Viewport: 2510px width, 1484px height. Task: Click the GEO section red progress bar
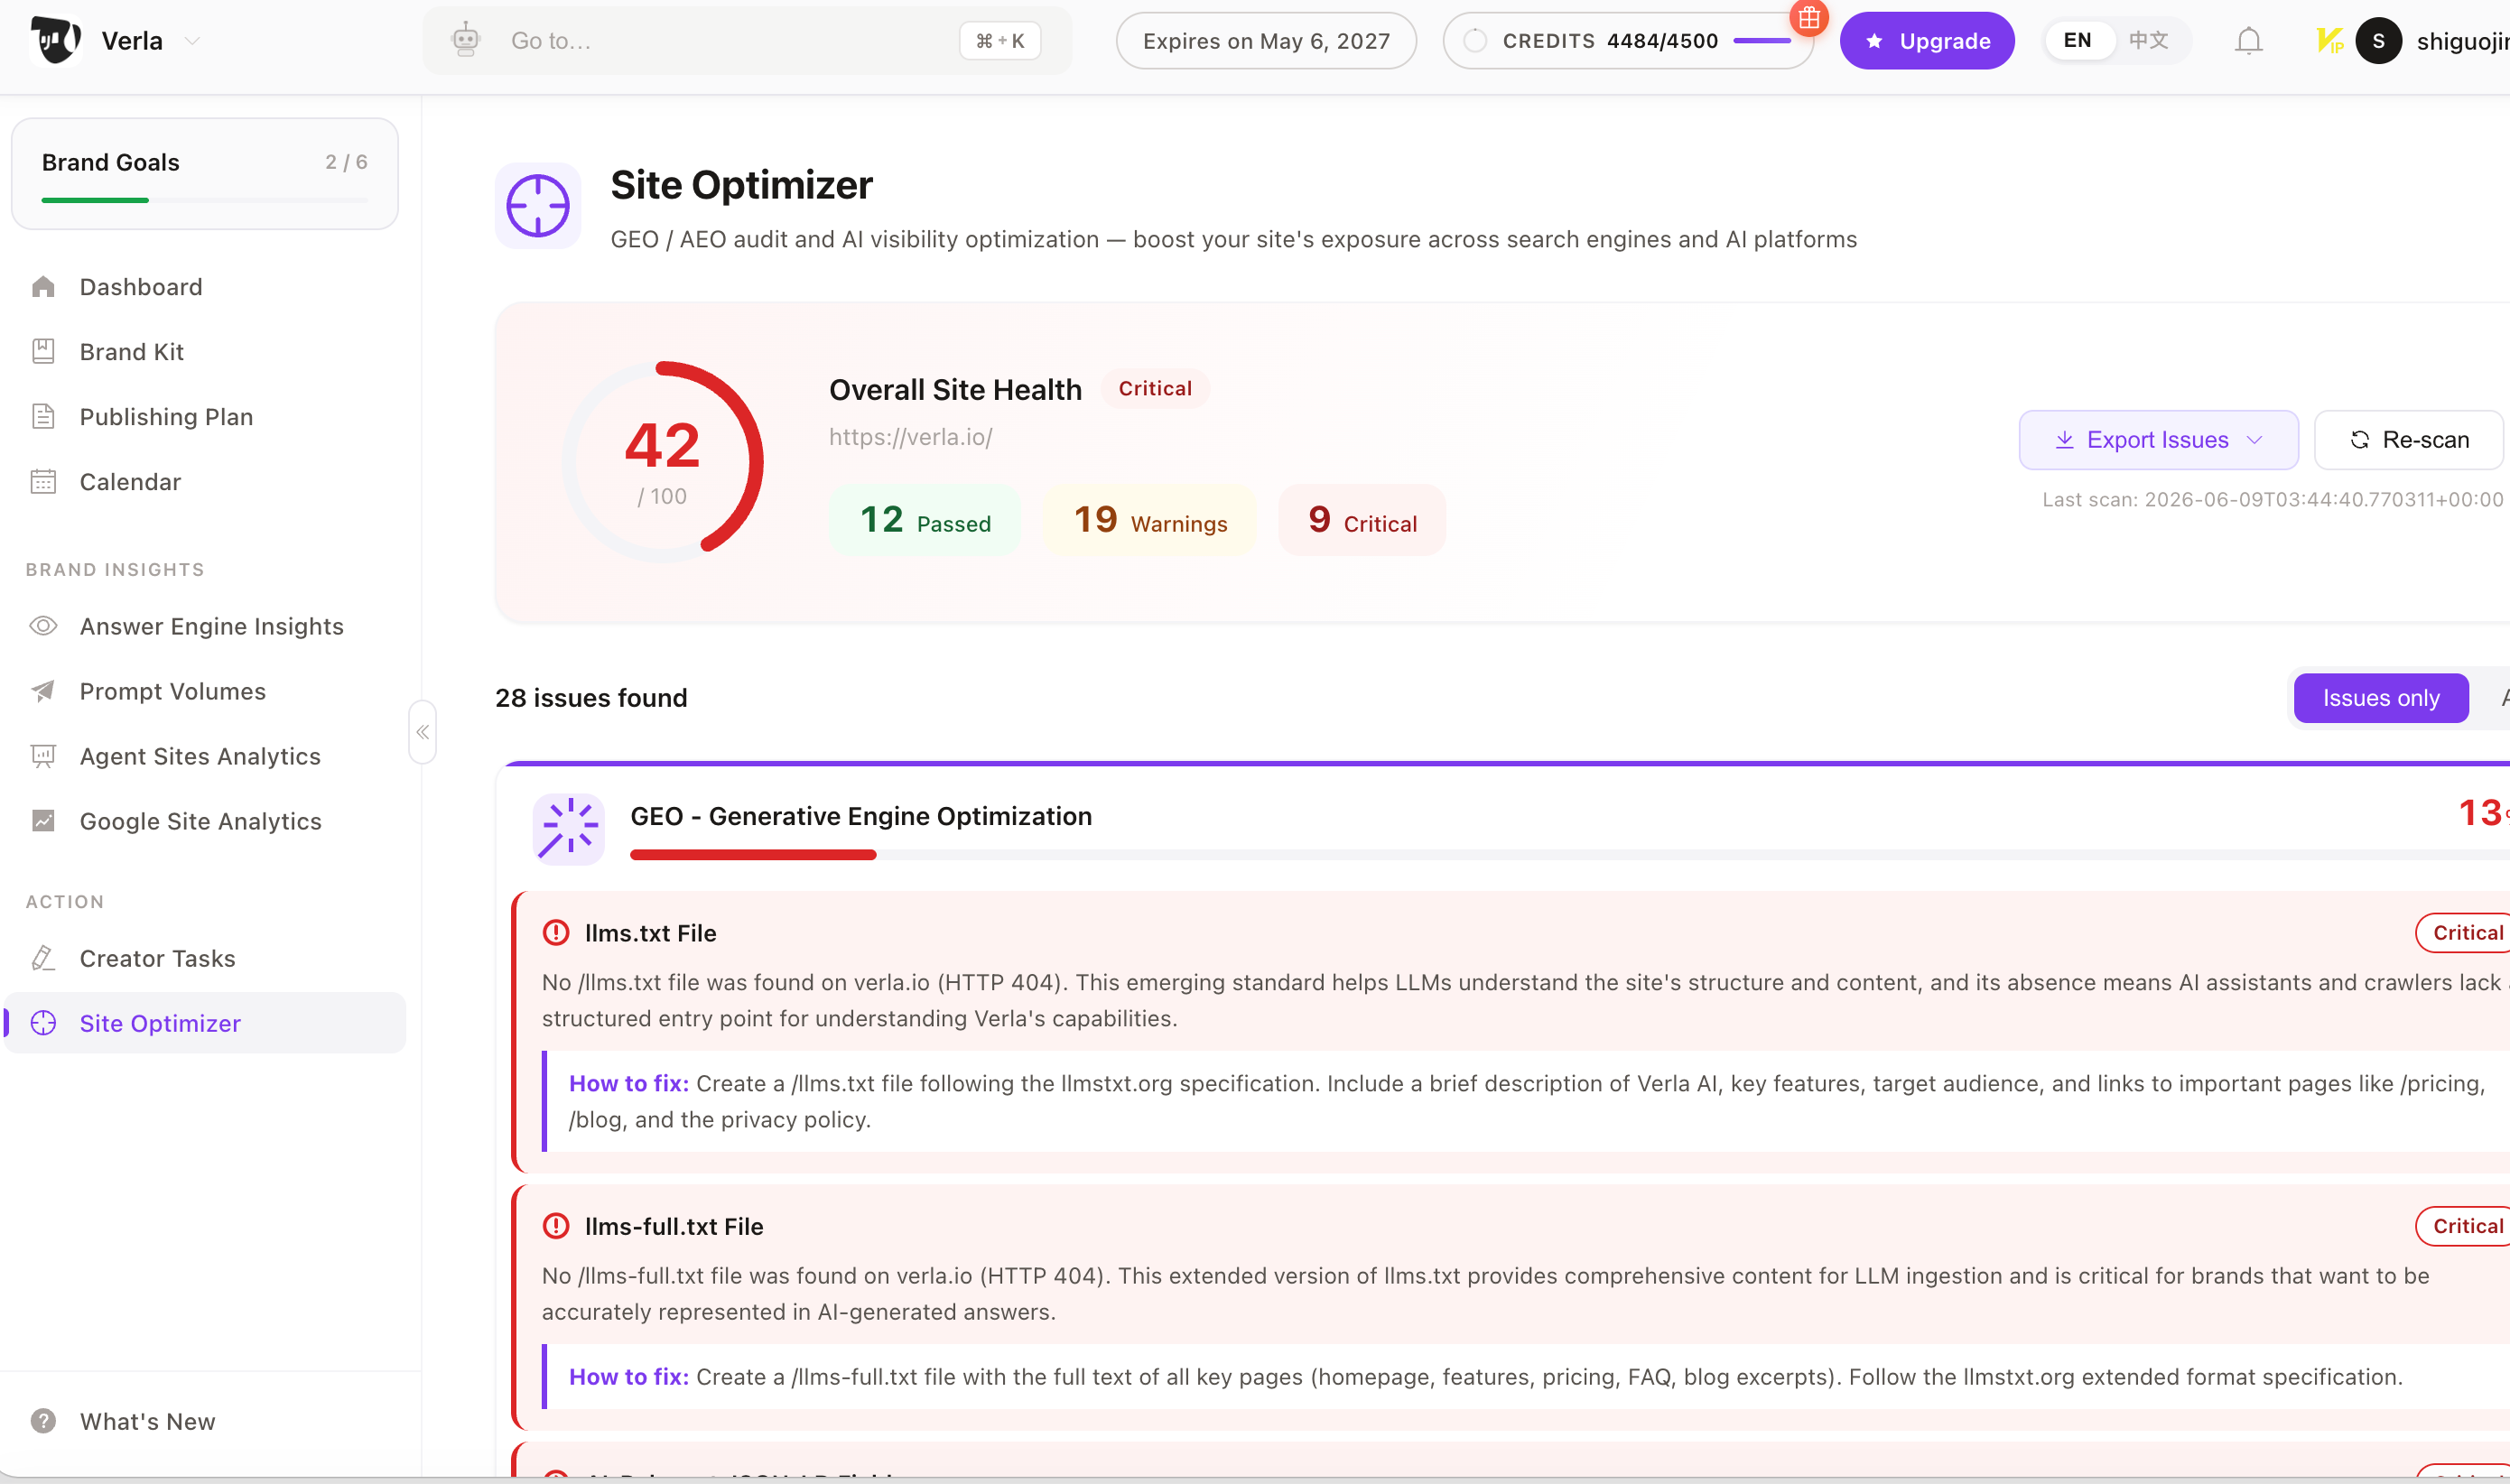753,855
